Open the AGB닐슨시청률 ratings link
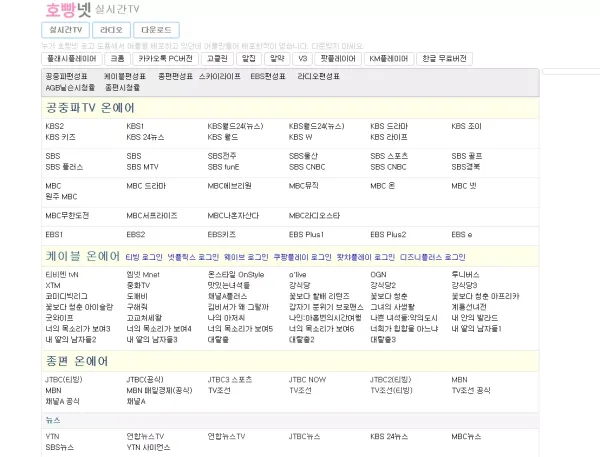The image size is (600, 457). (70, 88)
